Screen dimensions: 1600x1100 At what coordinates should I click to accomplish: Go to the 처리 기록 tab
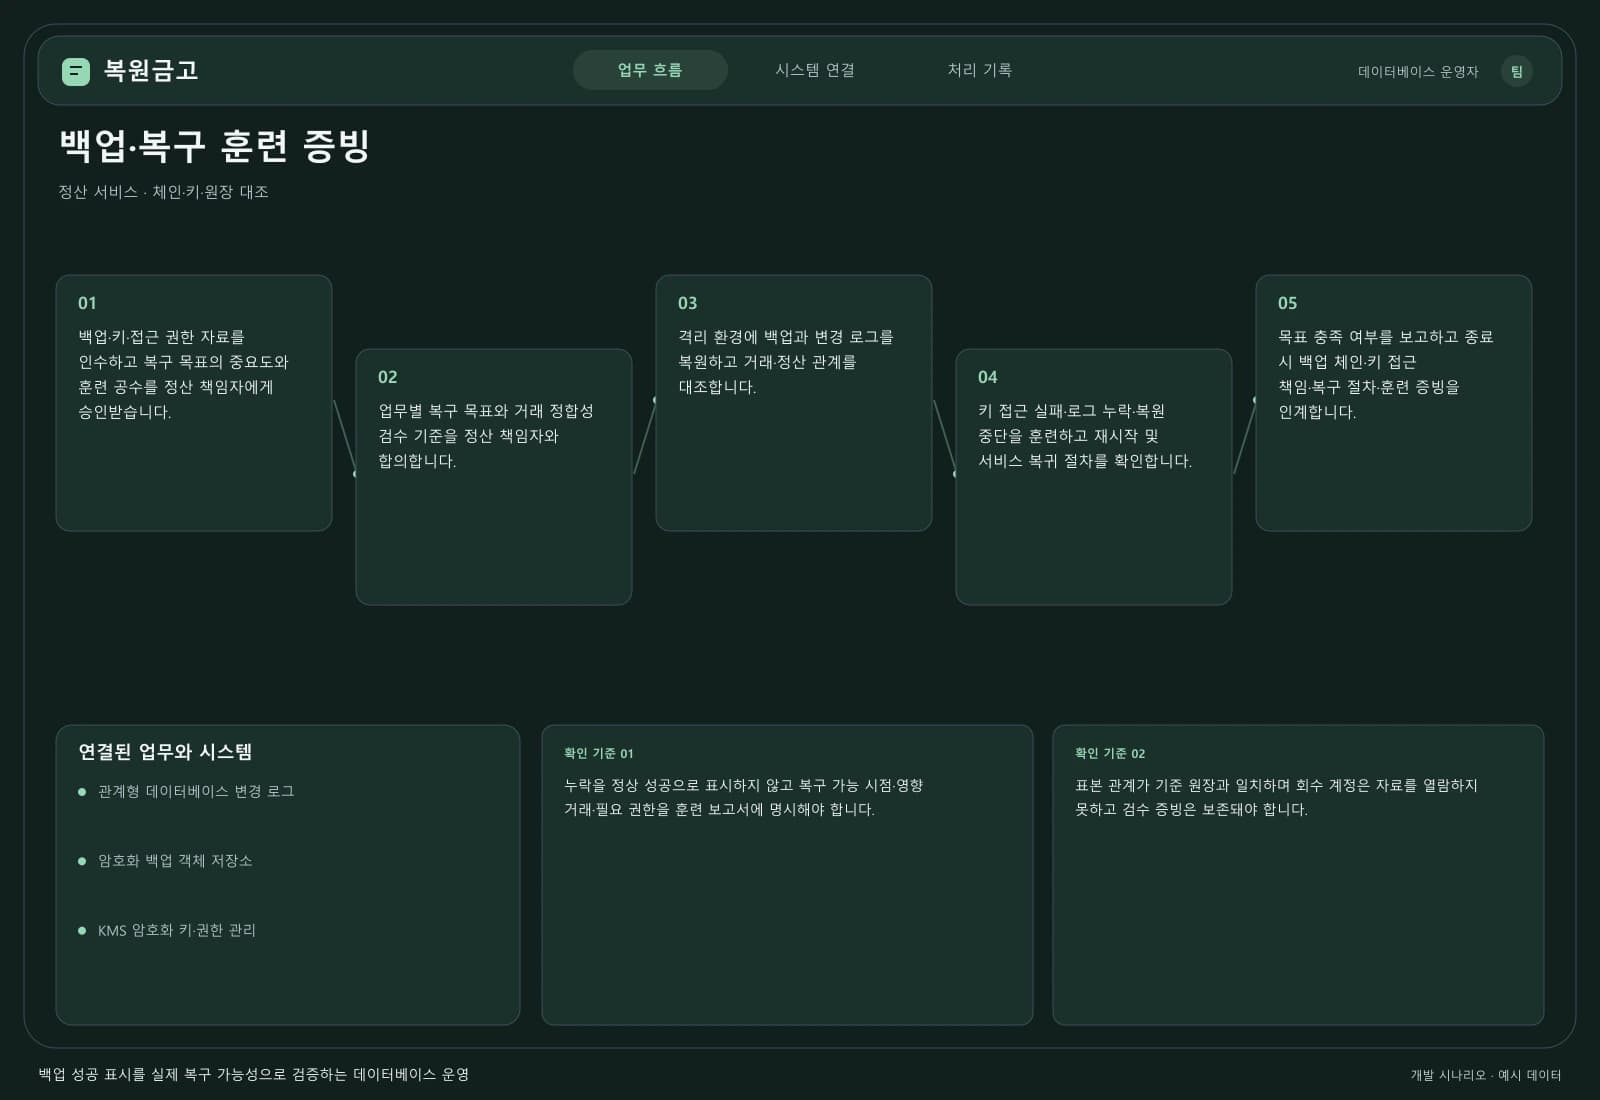(x=980, y=70)
